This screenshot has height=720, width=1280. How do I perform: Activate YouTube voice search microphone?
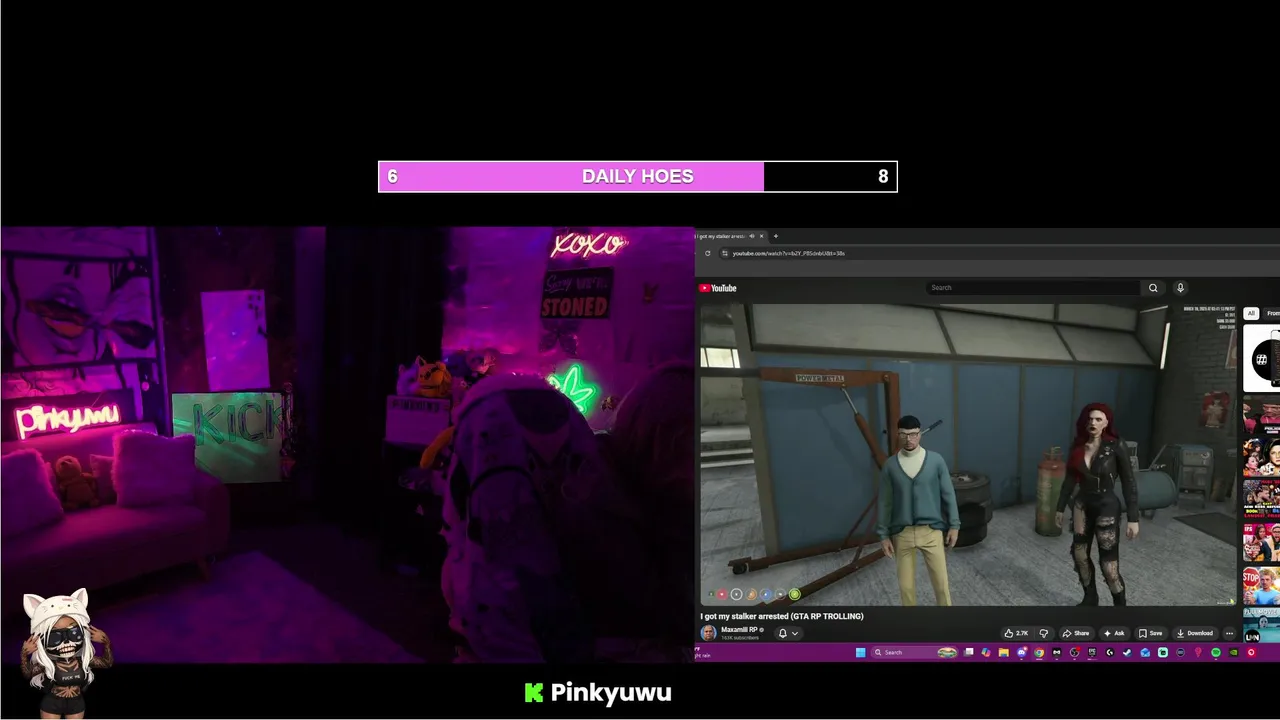point(1180,288)
